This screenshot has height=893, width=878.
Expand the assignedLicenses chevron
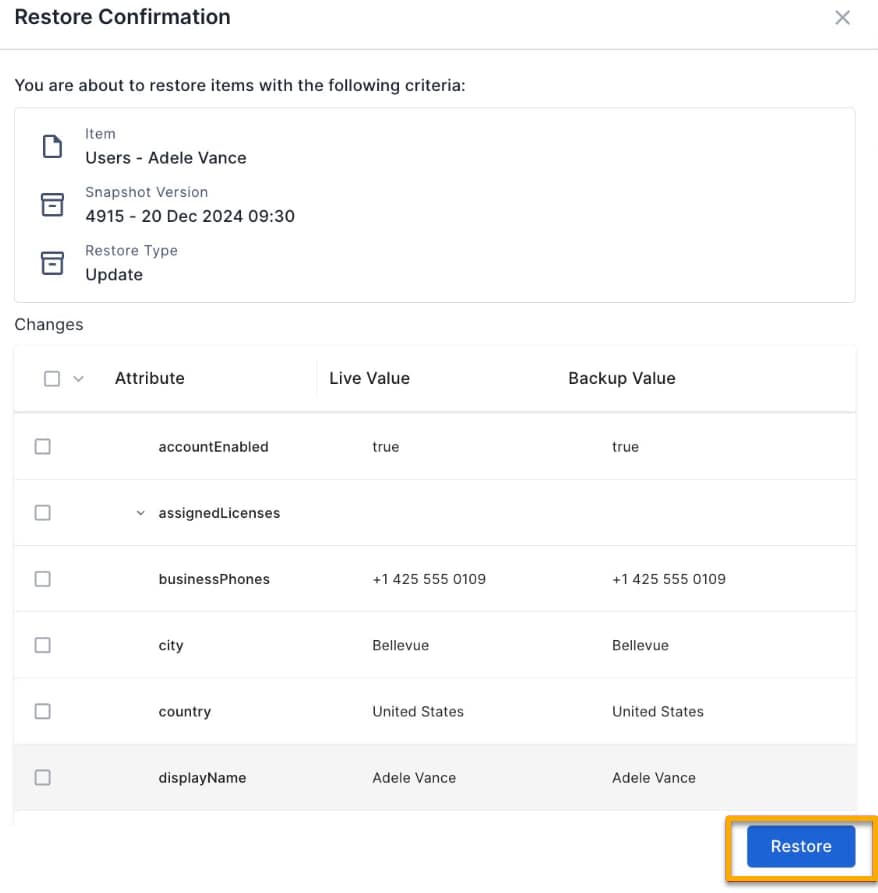pos(140,514)
